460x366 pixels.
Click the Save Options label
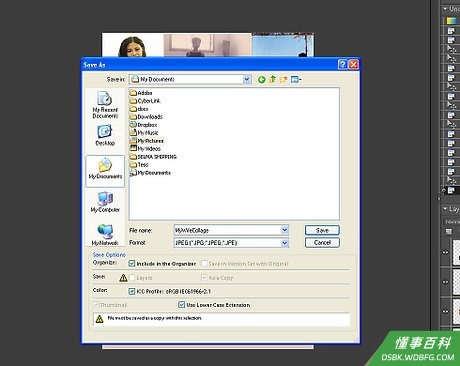tap(109, 255)
